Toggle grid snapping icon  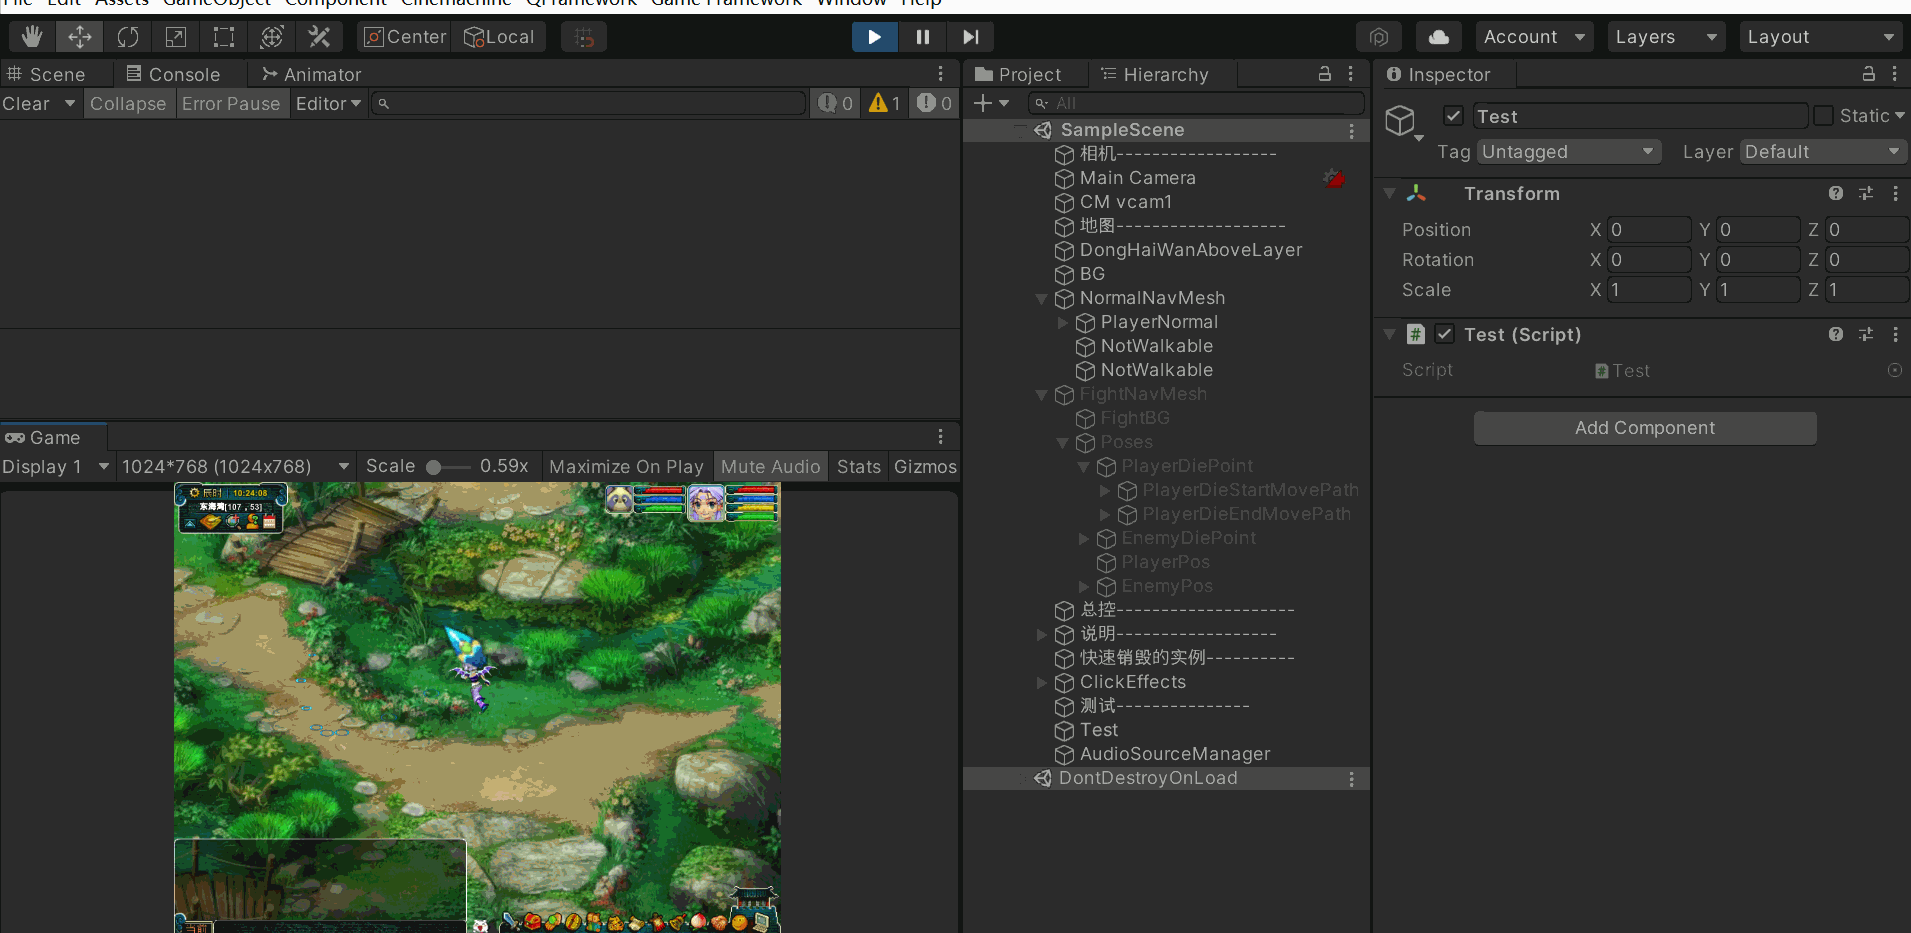click(585, 37)
